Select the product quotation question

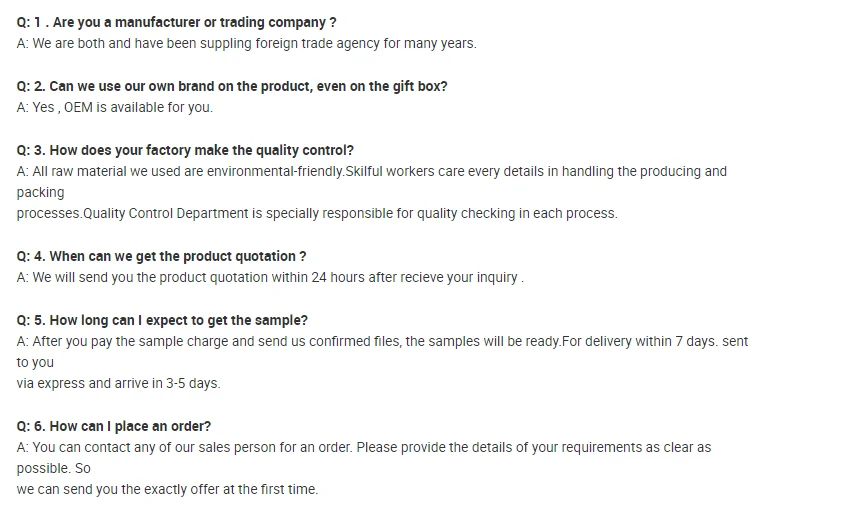[x=161, y=256]
